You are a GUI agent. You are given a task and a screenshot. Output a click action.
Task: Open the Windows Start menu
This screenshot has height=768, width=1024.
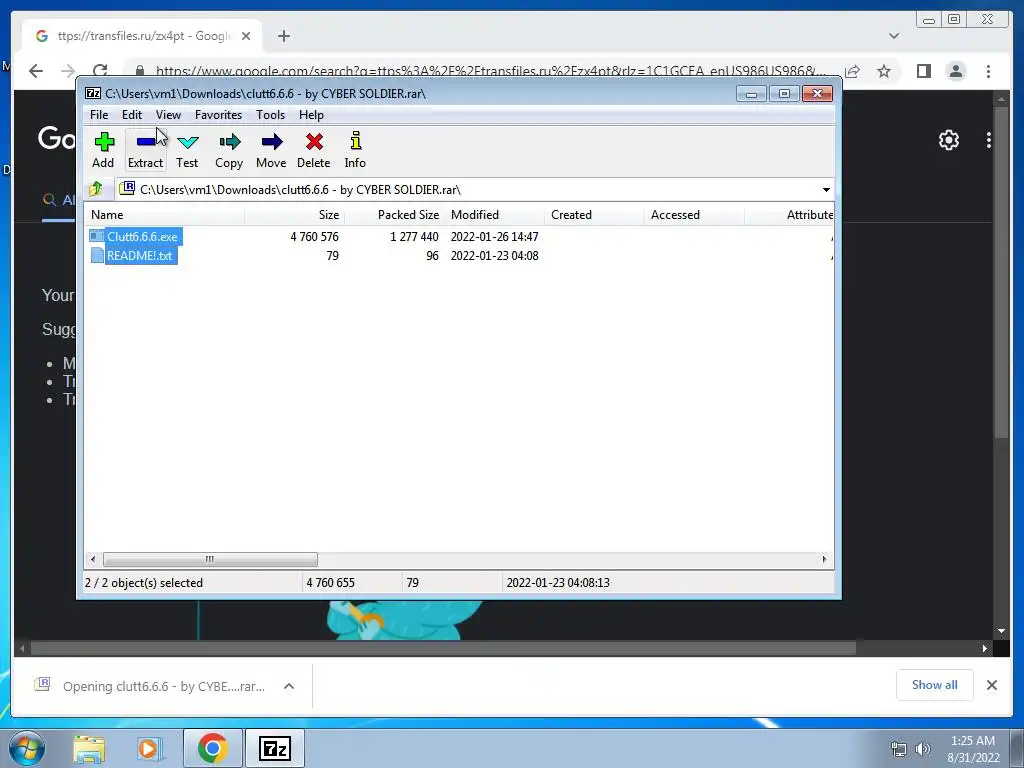coord(27,748)
